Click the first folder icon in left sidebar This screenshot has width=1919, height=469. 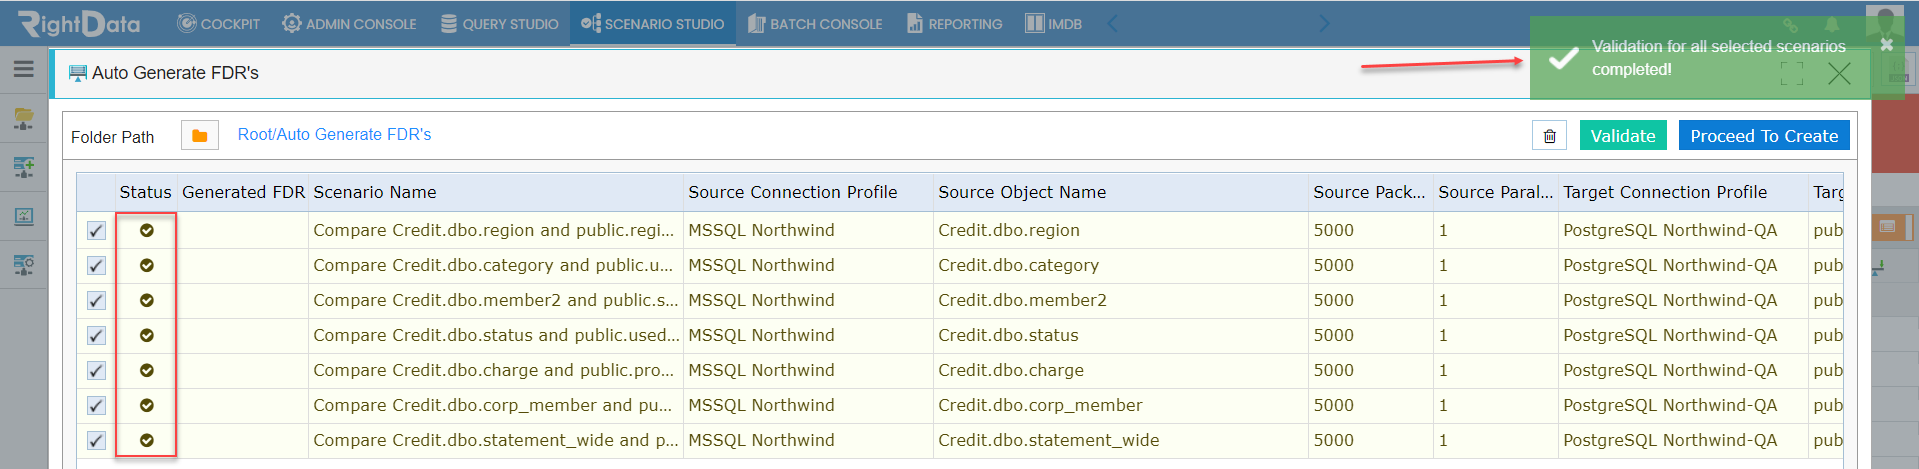pos(23,118)
